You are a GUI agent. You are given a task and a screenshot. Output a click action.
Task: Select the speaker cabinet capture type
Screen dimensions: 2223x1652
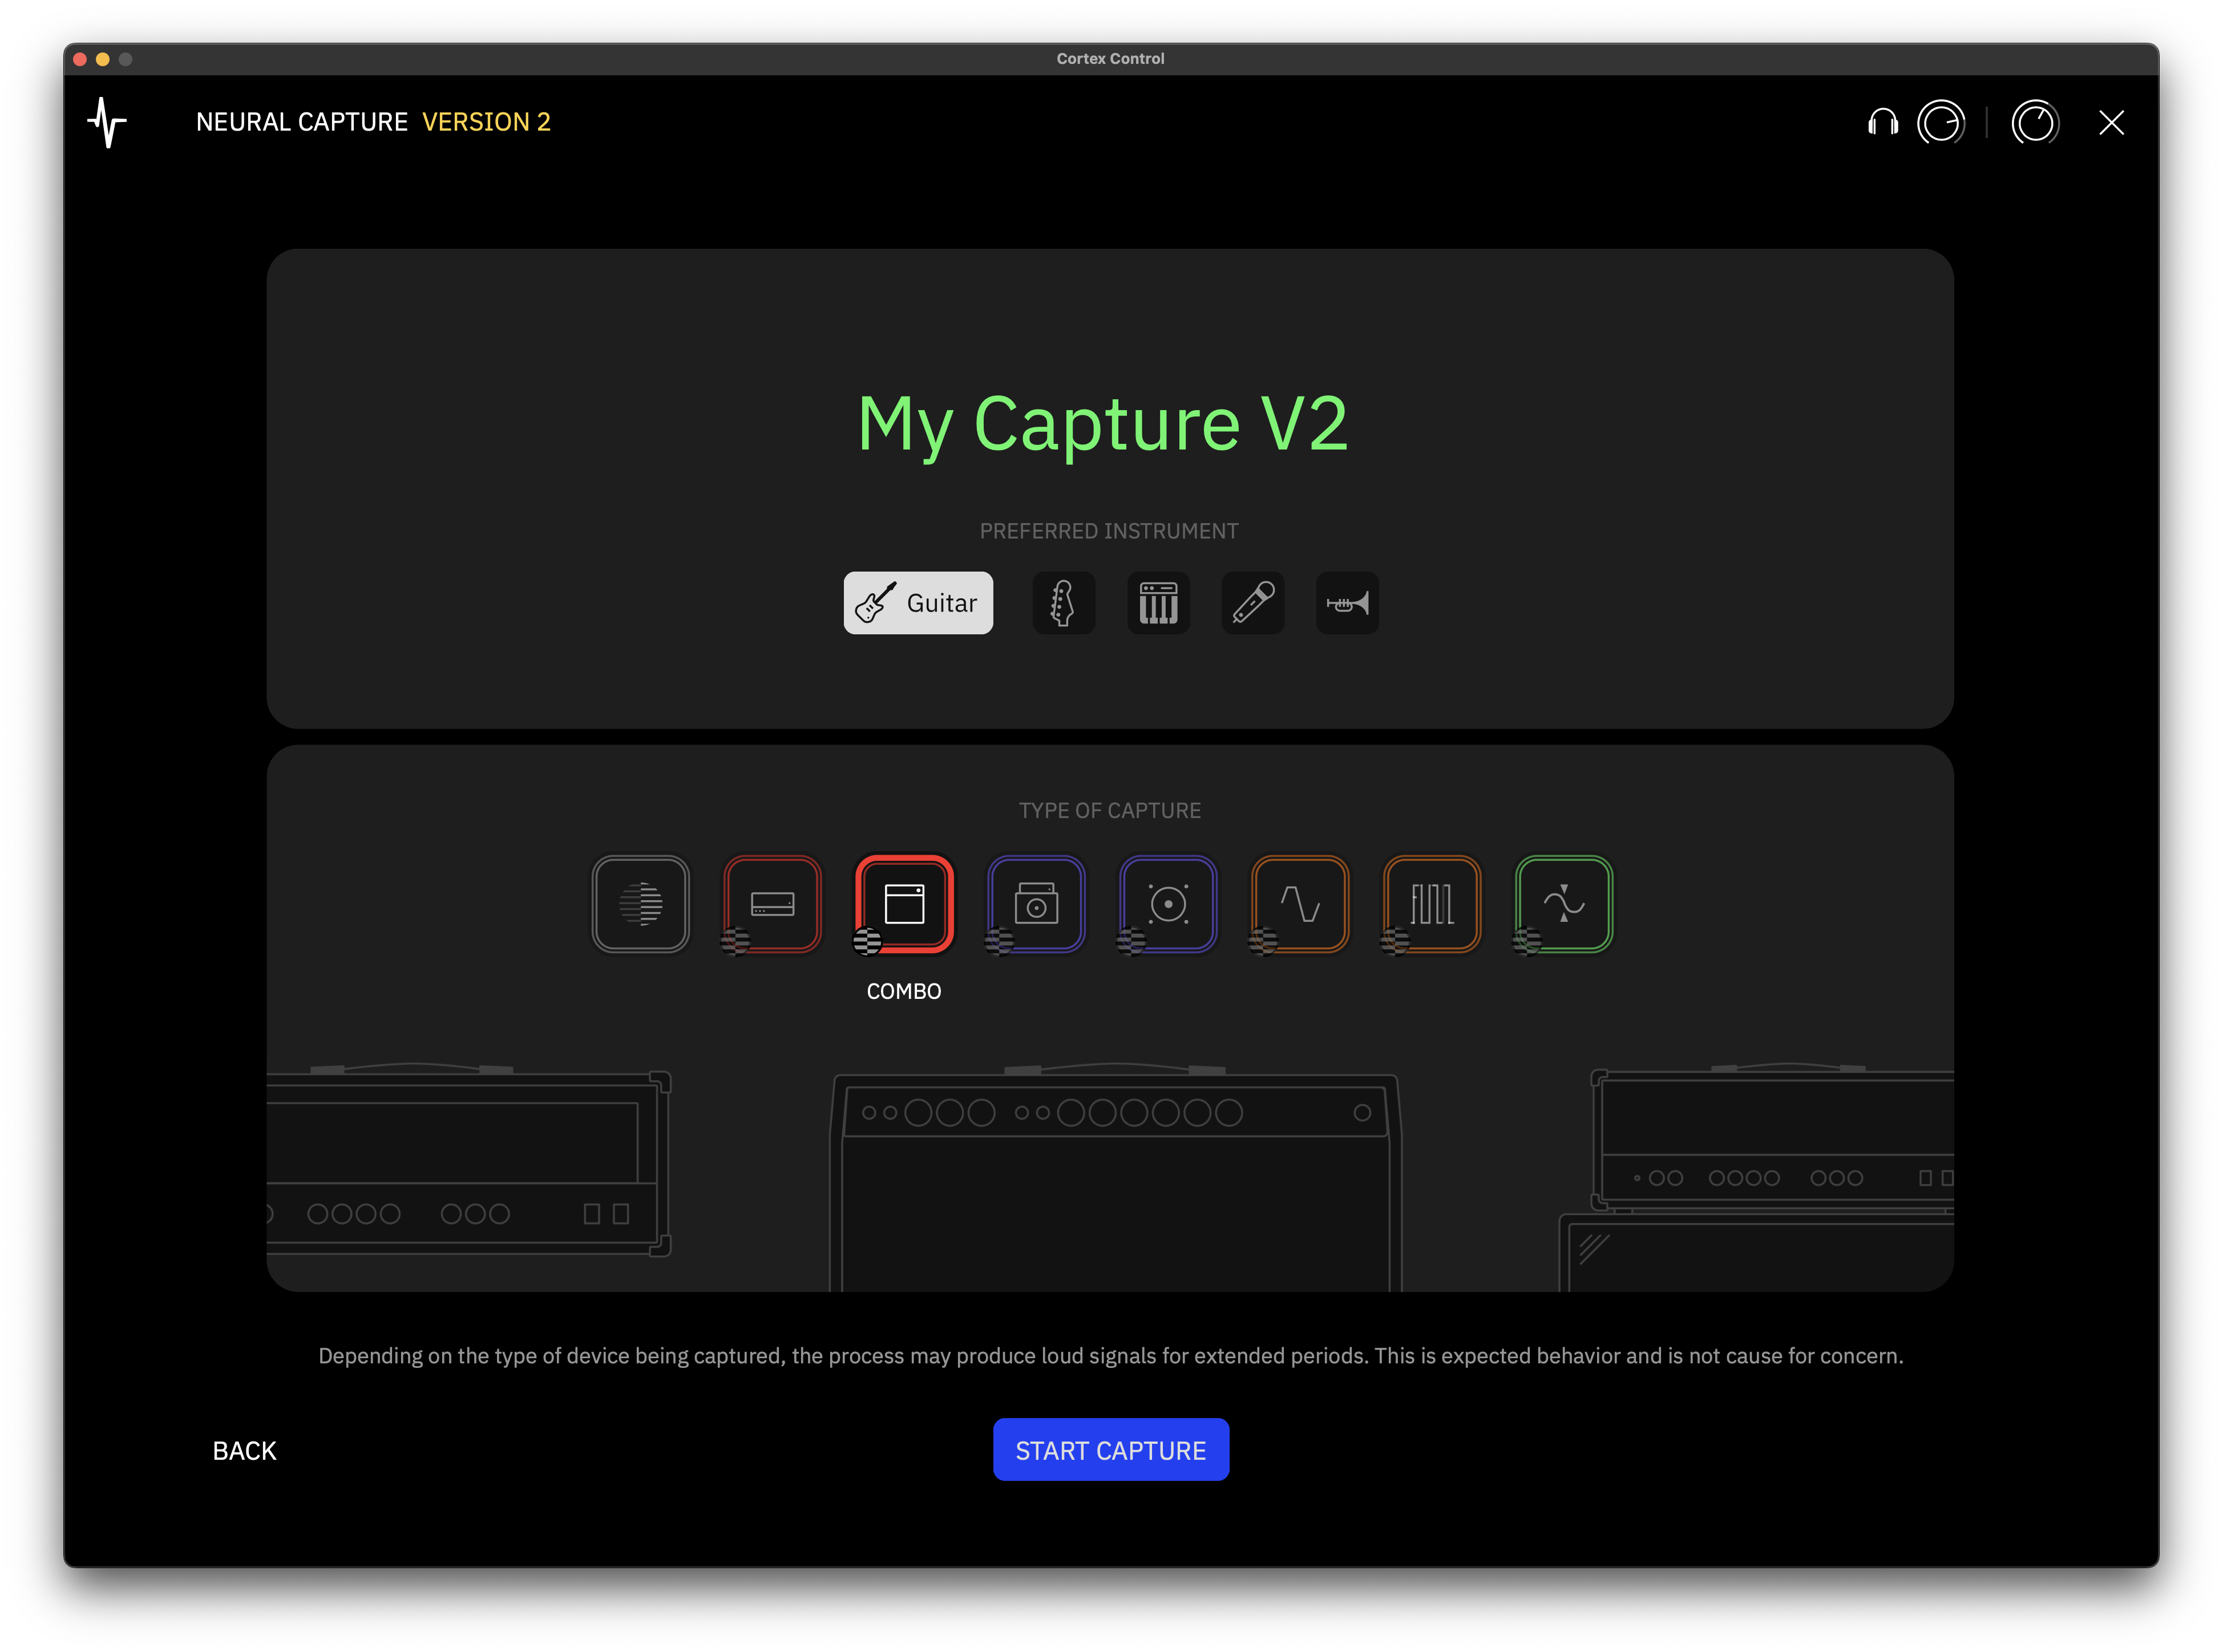point(1168,904)
